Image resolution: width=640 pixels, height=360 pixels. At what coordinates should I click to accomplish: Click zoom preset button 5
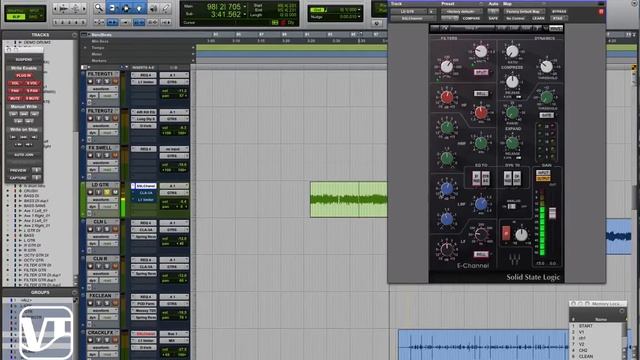83,22
